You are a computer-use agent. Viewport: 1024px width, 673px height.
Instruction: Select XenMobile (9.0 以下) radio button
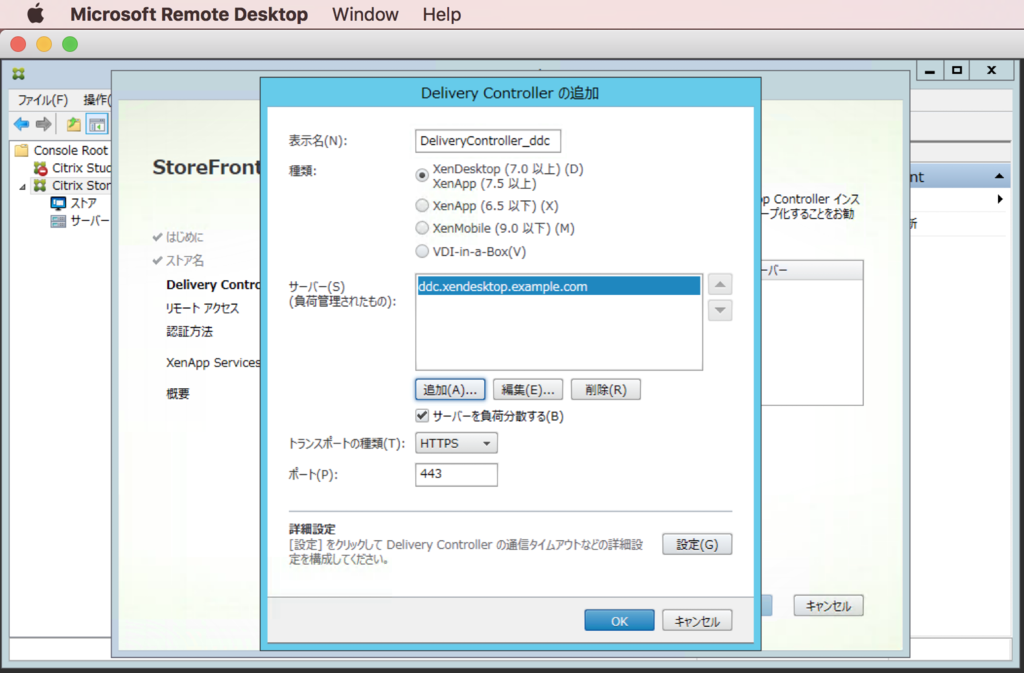click(x=422, y=228)
